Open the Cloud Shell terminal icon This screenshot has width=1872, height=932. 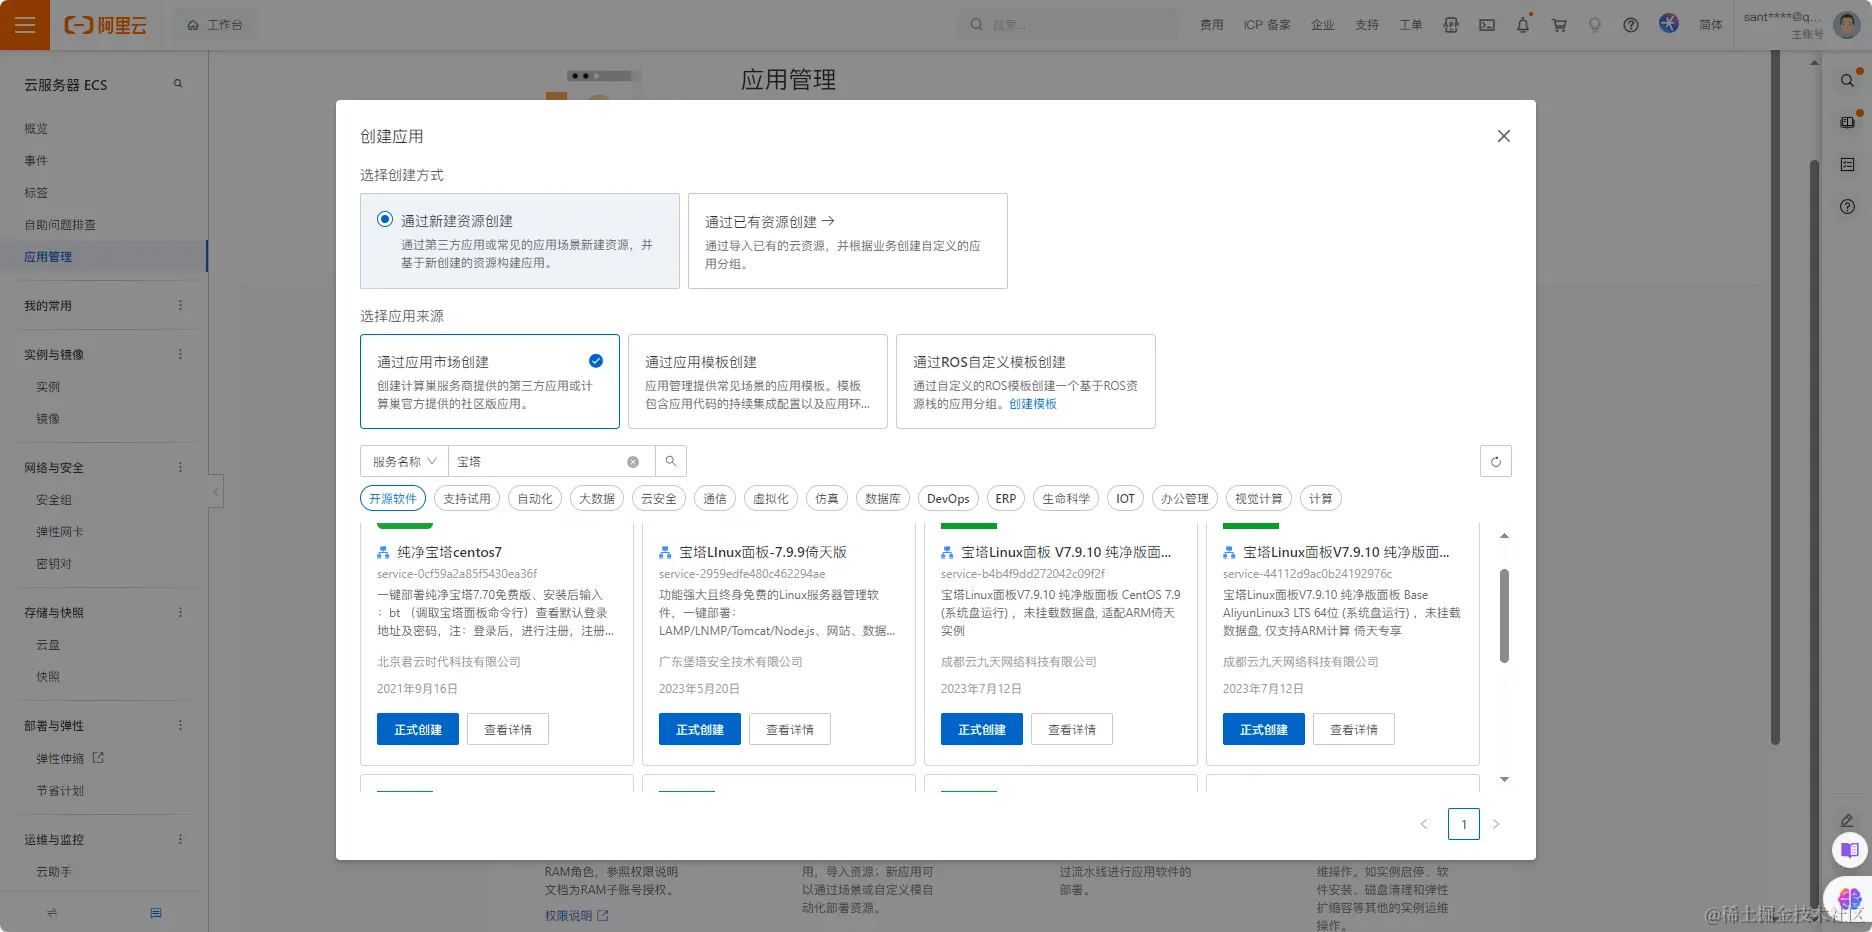(x=1487, y=25)
